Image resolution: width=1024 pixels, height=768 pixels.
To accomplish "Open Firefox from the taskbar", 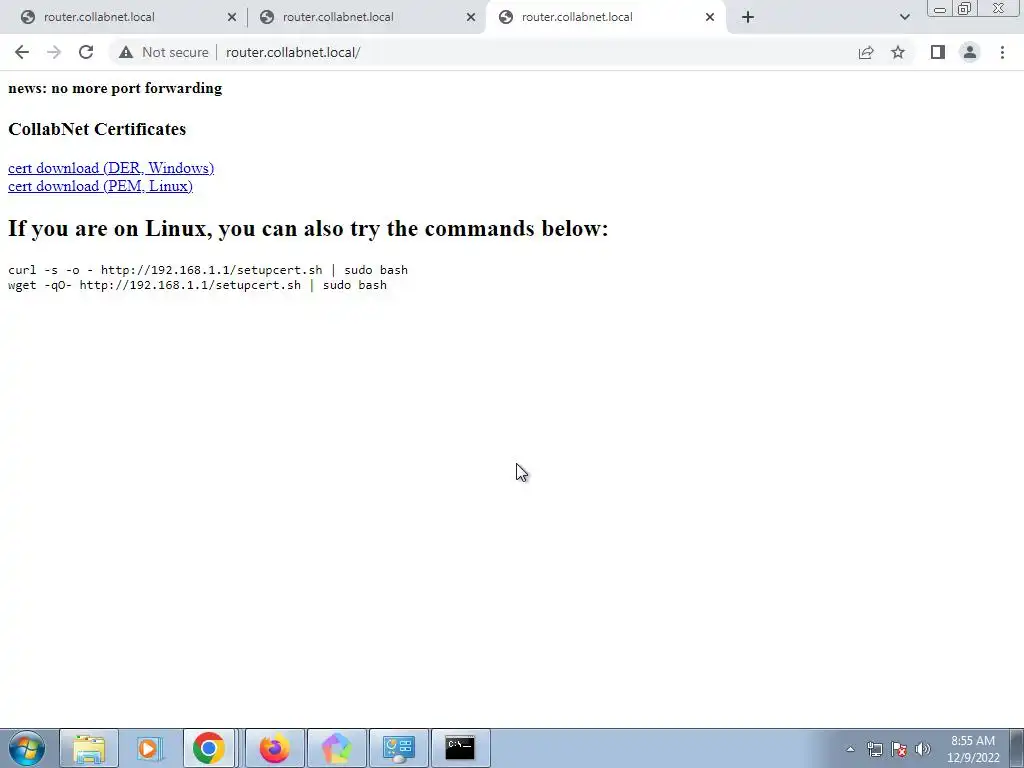I will [275, 748].
